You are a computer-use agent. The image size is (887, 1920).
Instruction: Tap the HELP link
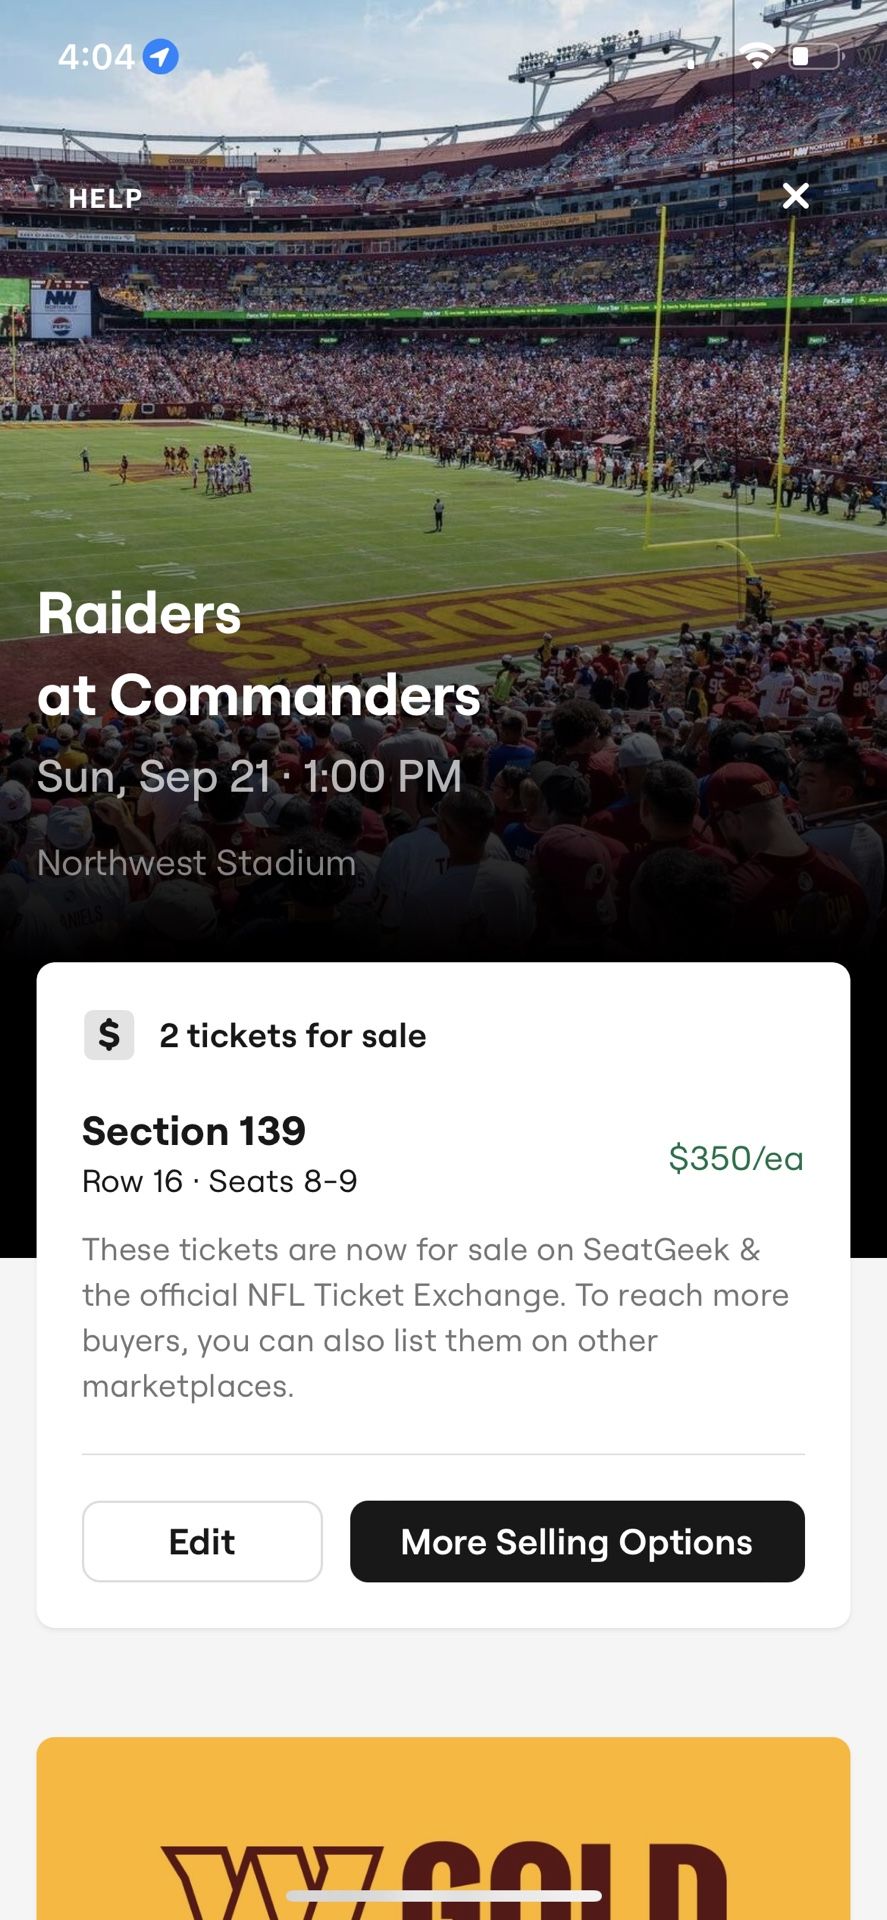[x=105, y=198]
